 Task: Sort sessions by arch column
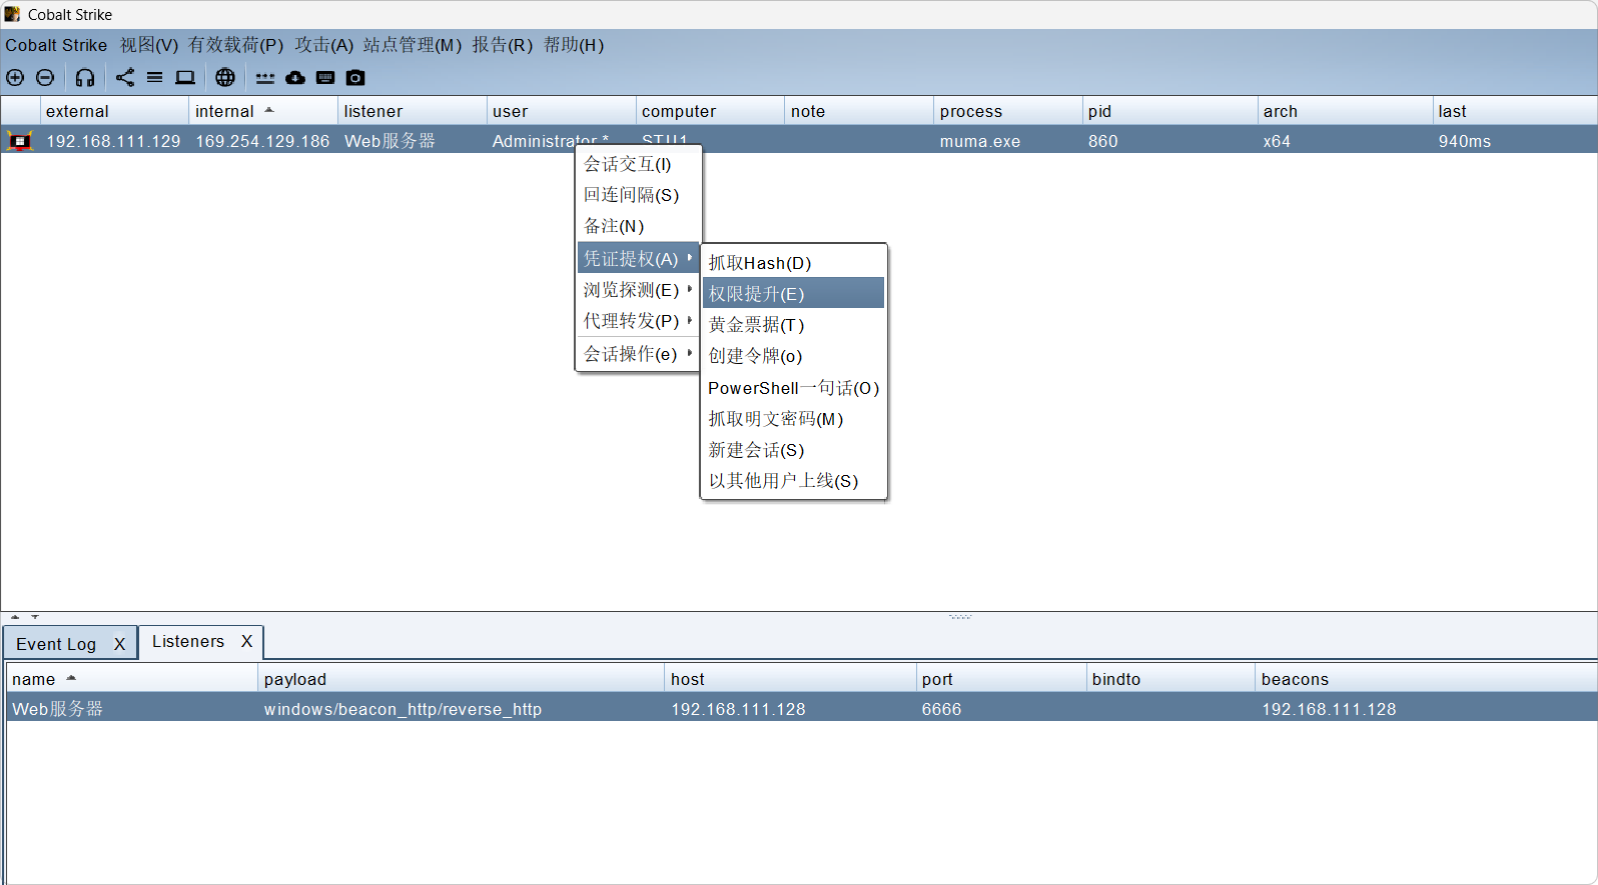click(x=1345, y=111)
